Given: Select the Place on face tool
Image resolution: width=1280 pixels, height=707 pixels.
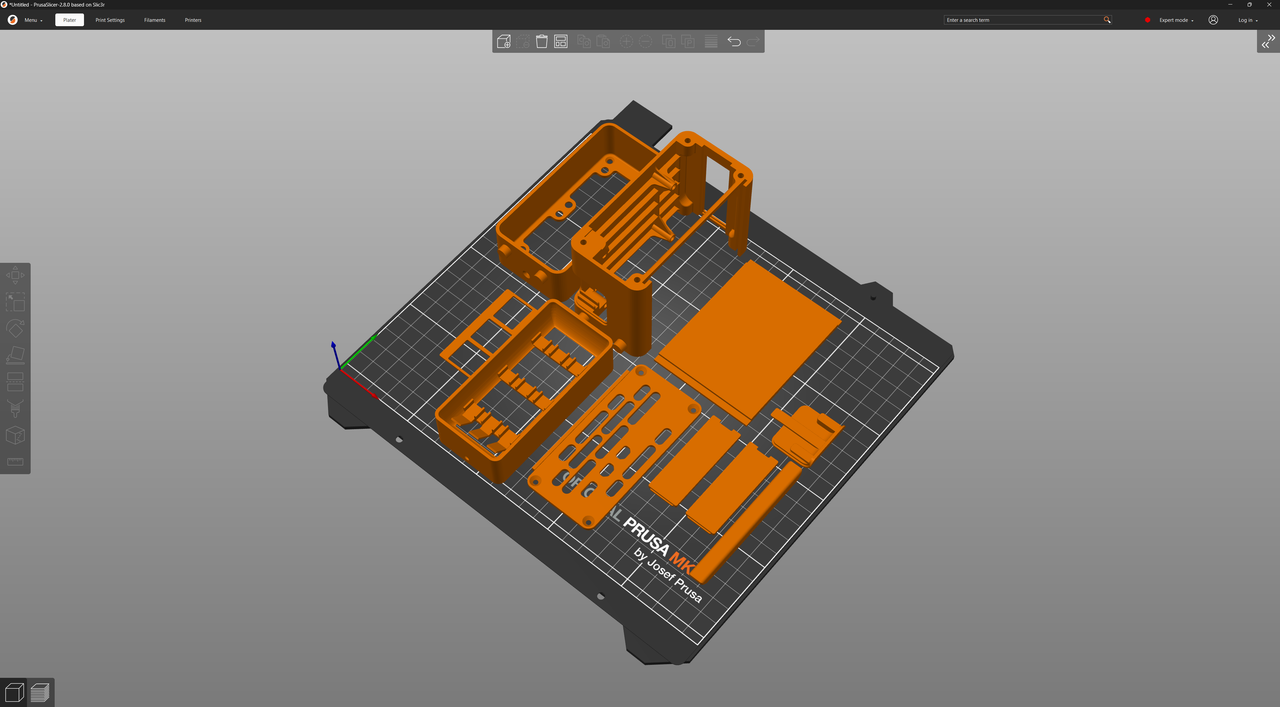Looking at the screenshot, I should point(15,355).
